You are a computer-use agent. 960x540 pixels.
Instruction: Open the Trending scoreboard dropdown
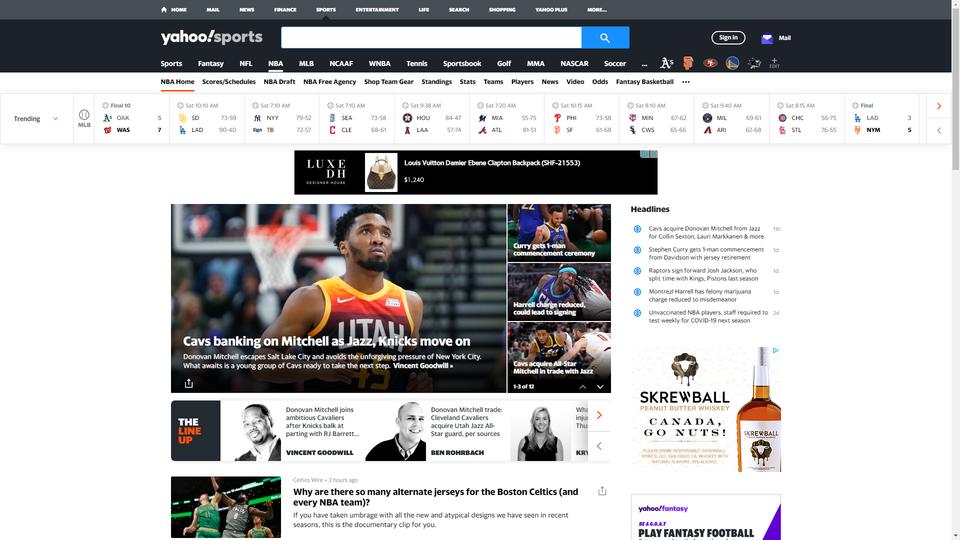36,119
